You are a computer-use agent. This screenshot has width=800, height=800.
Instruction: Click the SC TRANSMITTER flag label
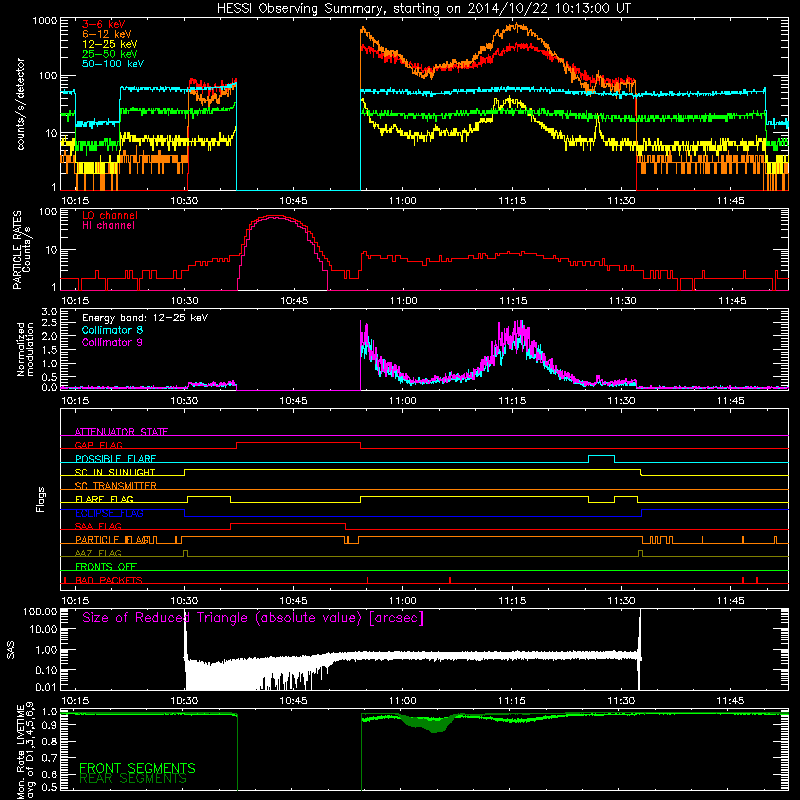pyautogui.click(x=115, y=486)
